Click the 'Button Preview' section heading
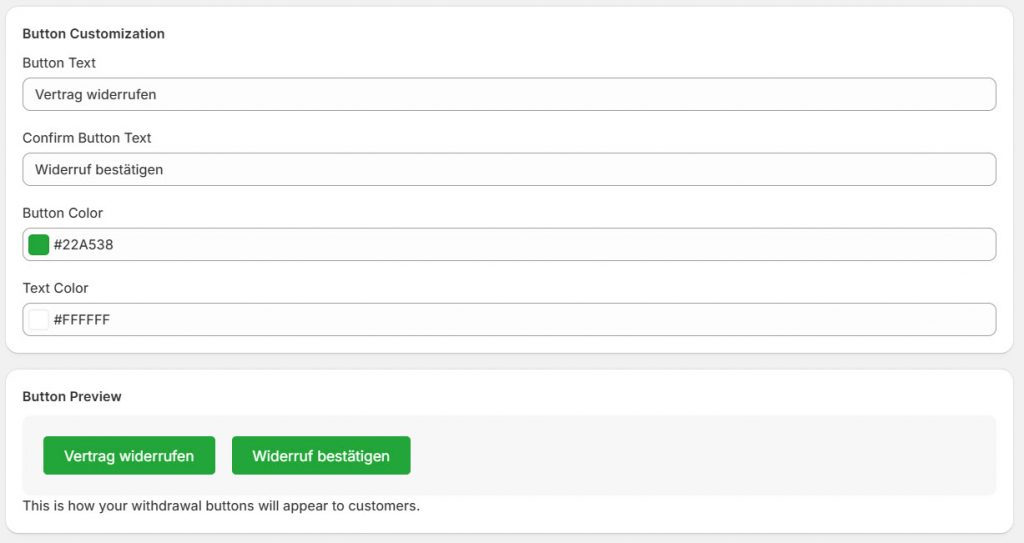 [72, 397]
